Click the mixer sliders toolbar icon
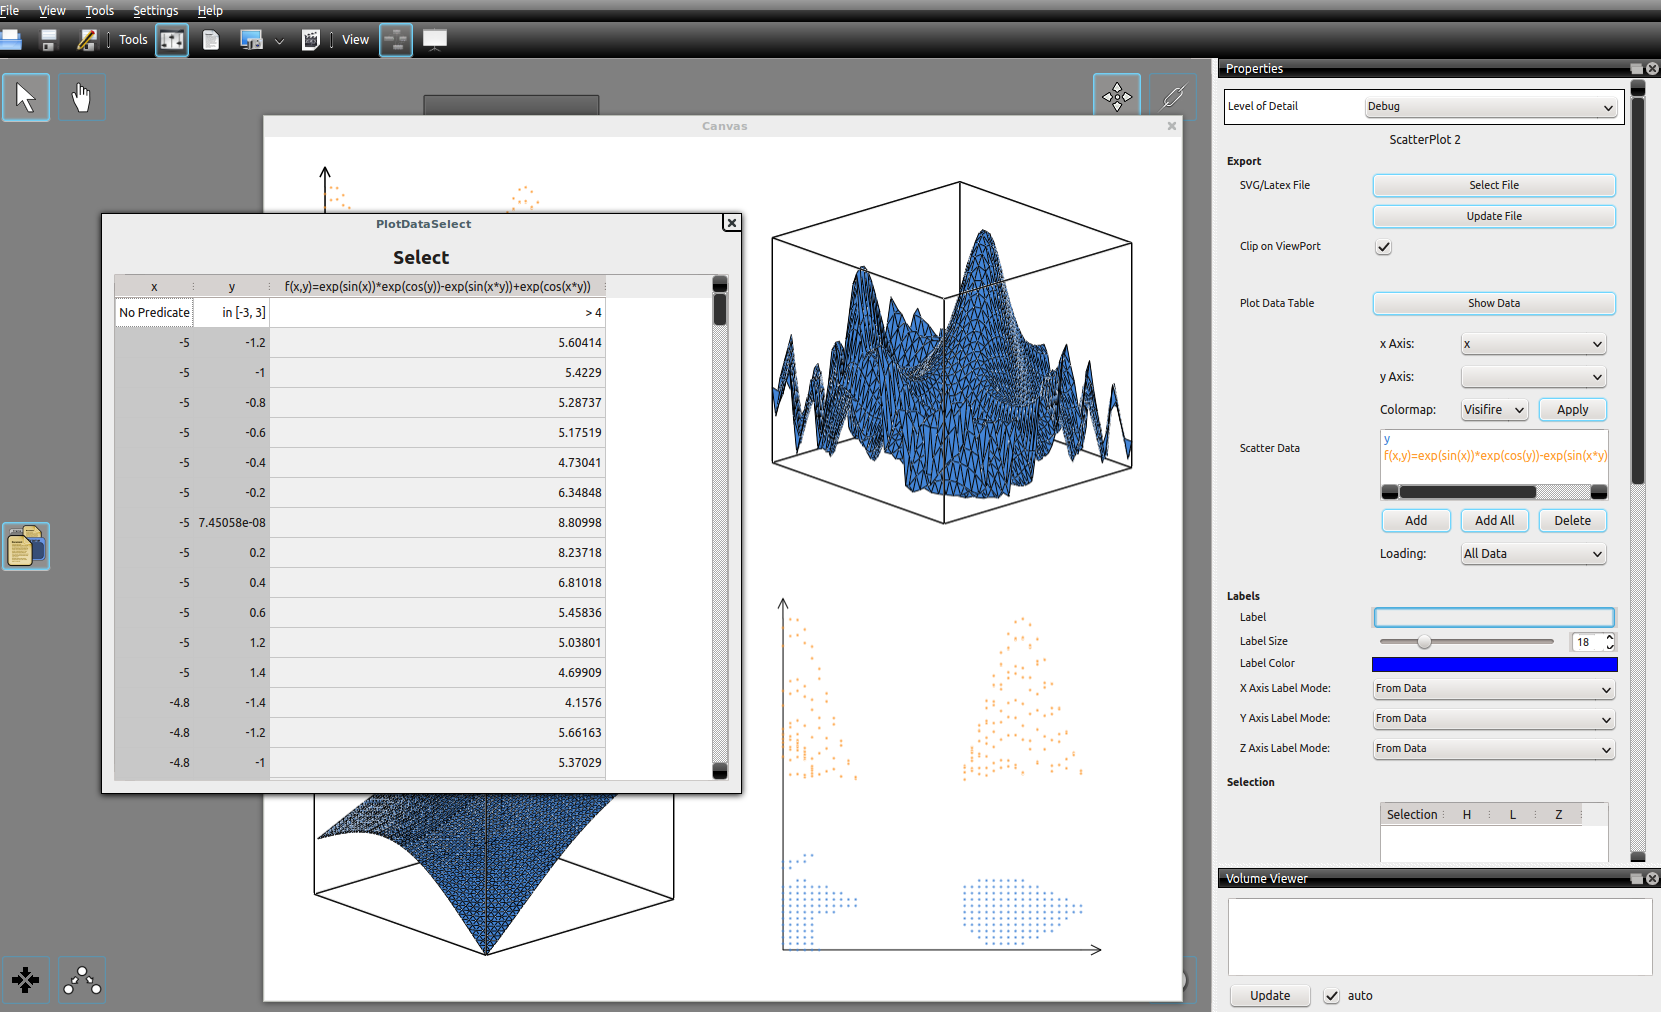 [x=172, y=40]
